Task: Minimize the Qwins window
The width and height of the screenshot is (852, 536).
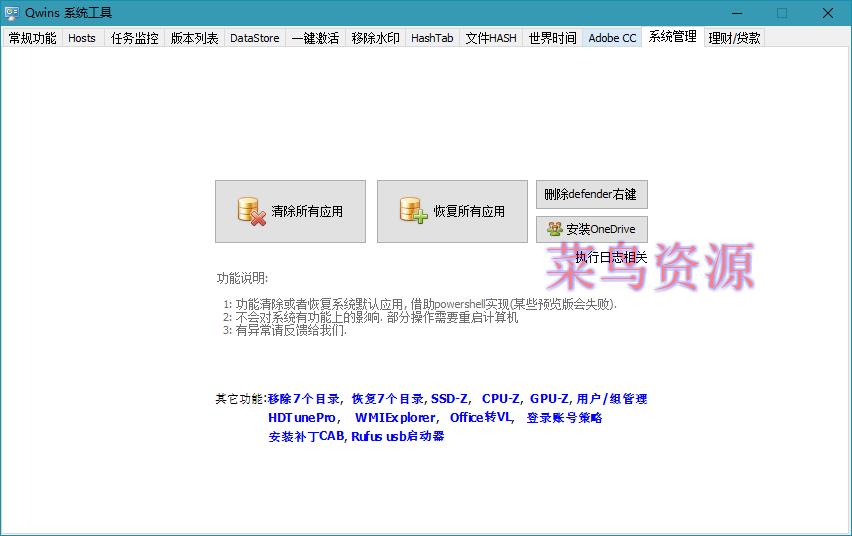Action: [737, 13]
